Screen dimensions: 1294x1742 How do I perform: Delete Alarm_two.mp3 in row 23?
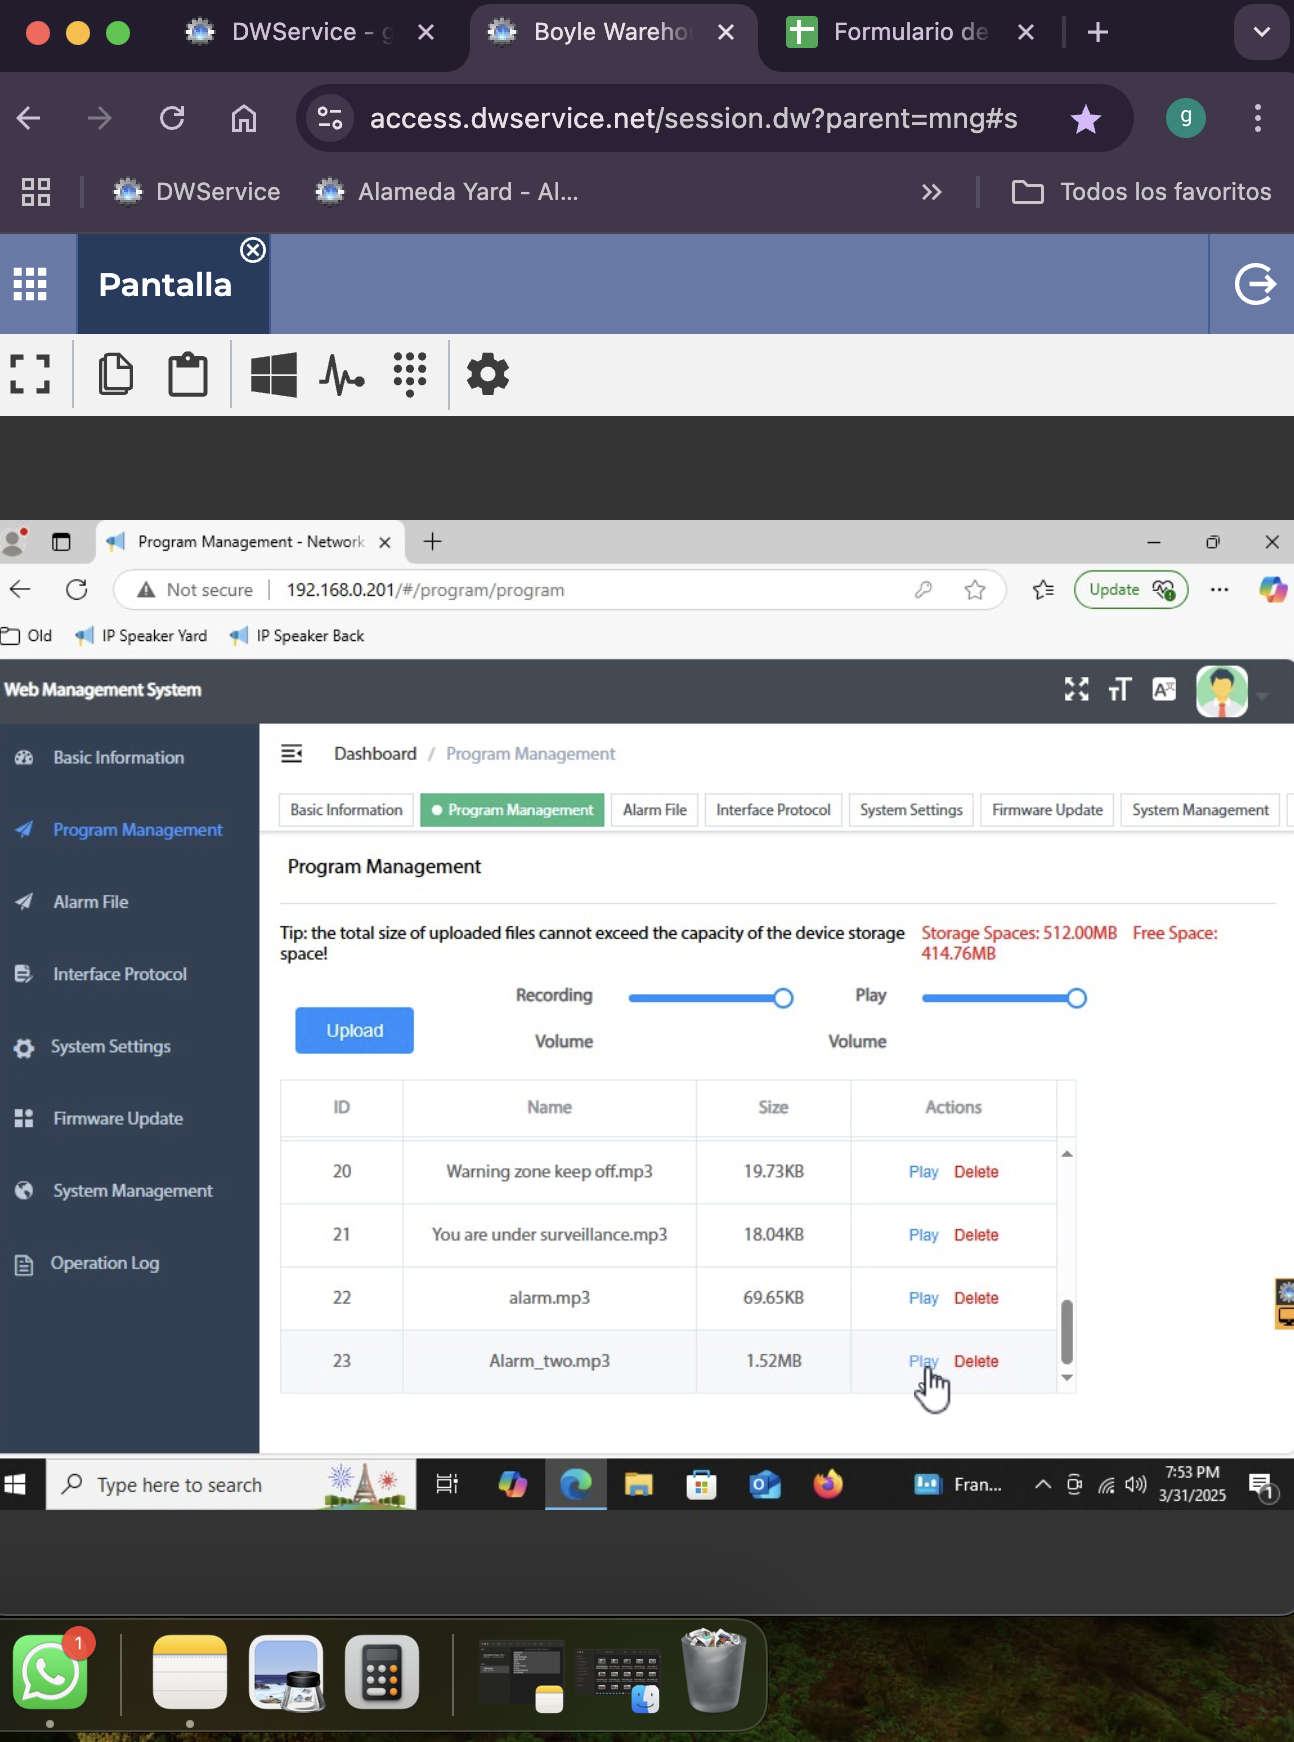pos(976,1361)
